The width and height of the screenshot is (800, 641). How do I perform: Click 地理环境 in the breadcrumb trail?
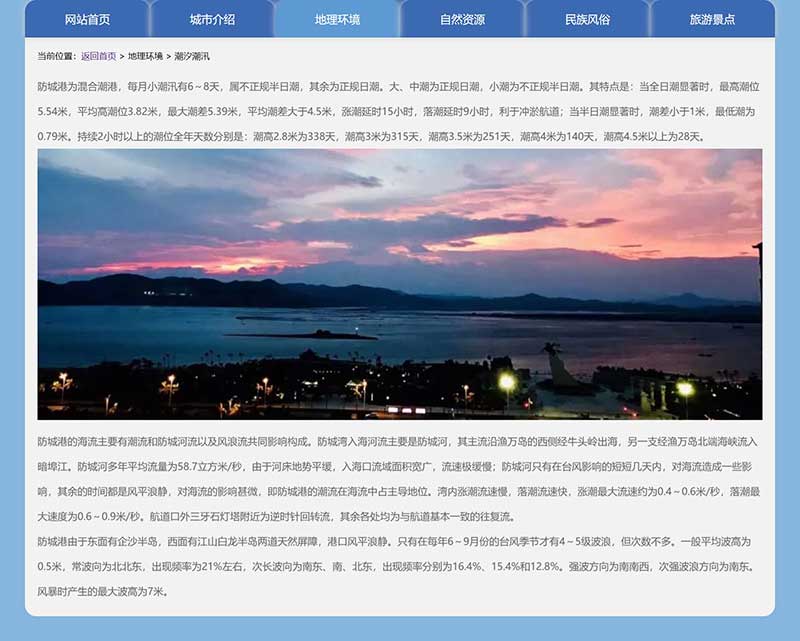(145, 56)
